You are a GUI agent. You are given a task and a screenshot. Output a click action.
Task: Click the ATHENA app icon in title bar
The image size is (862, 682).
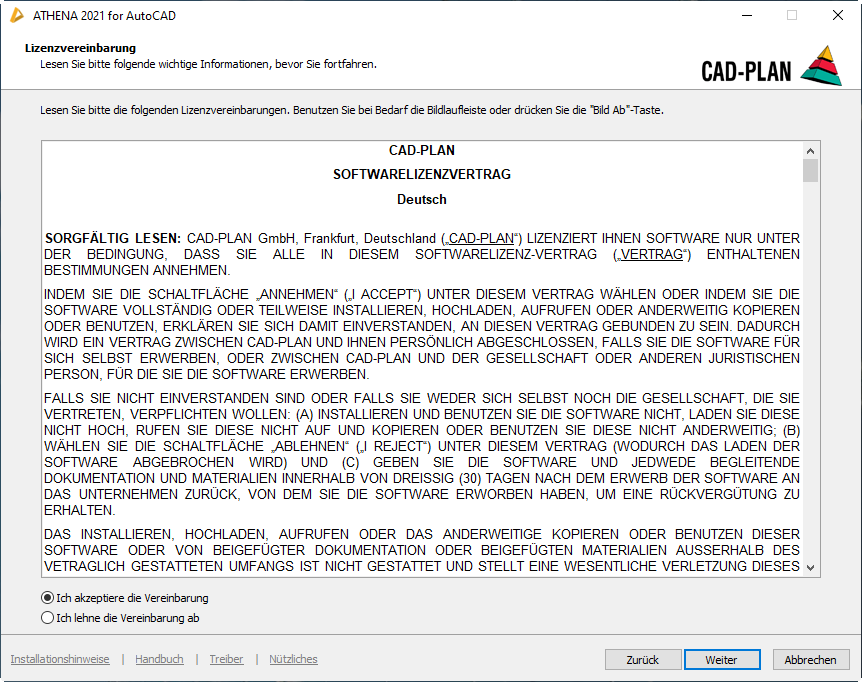coord(17,16)
